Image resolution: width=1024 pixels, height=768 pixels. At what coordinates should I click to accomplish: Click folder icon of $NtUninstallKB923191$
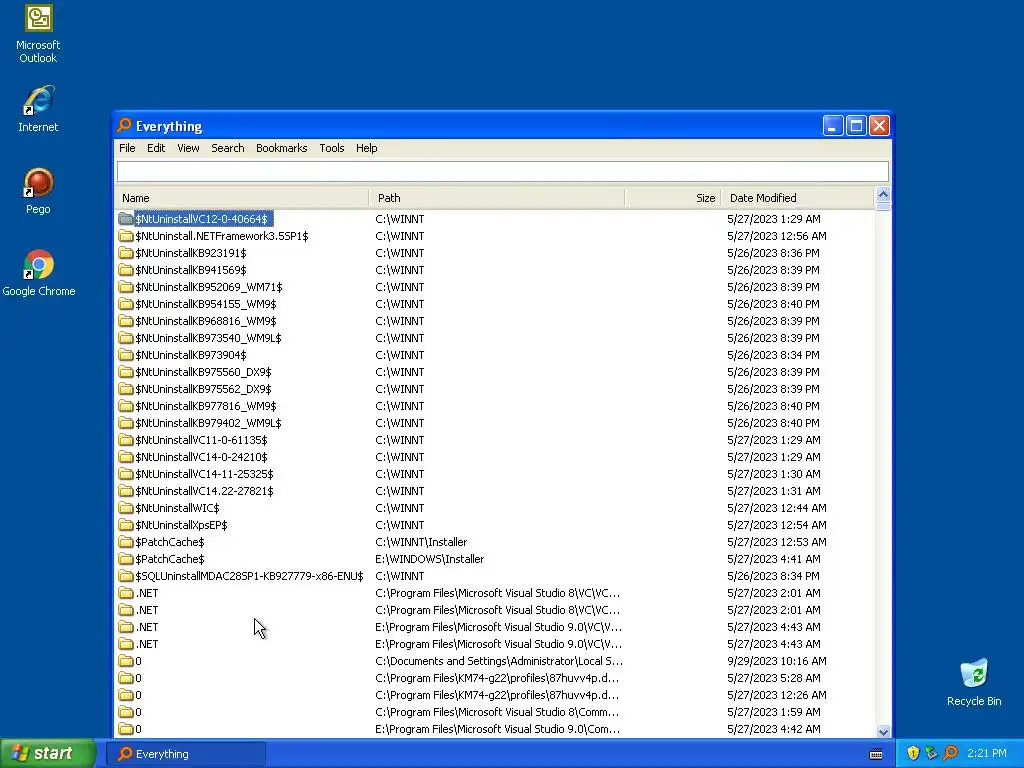pos(125,253)
